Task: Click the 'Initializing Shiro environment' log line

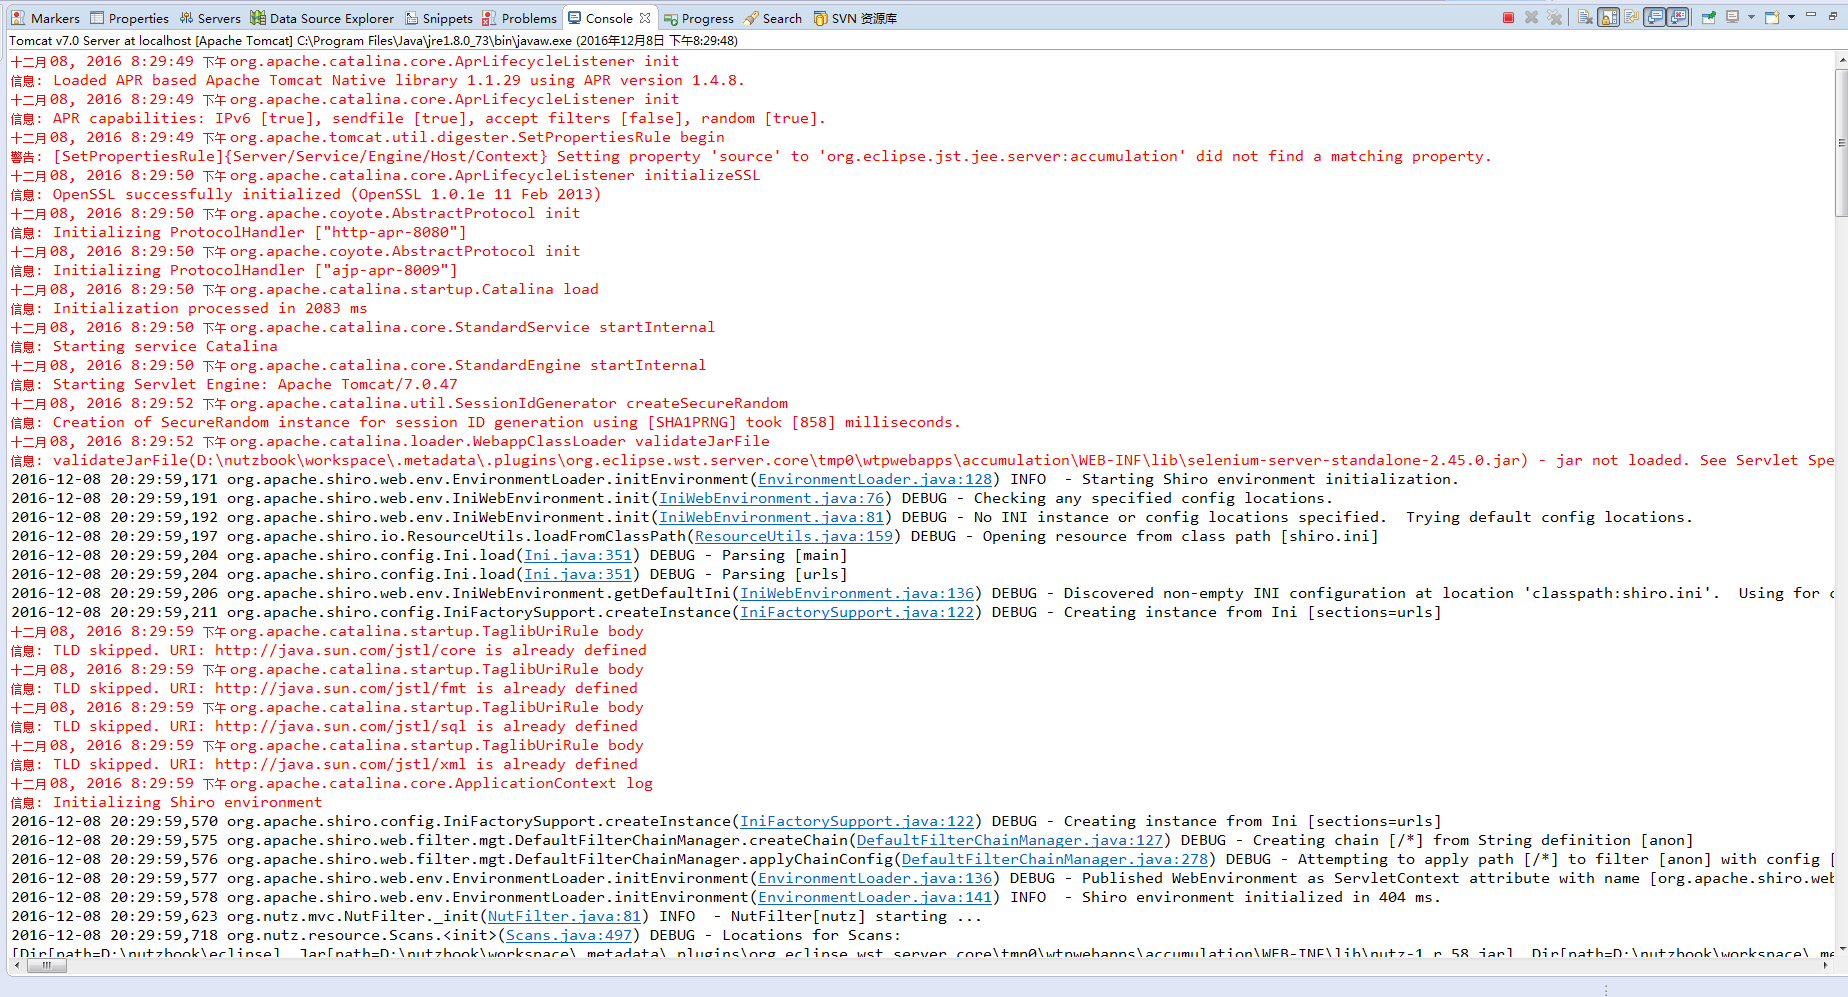Action: [166, 802]
